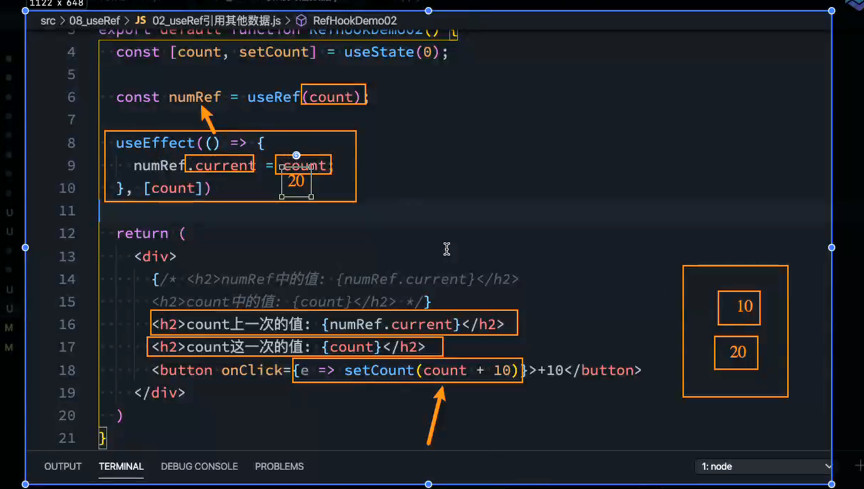Screen dimensions: 864x489
Task: Open the 02_useRef引用其他数据.js breadcrumb
Action: point(217,21)
